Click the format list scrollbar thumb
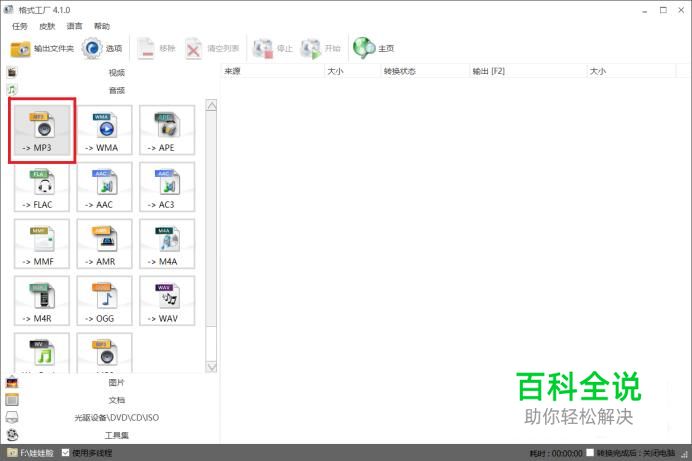Screen dimensions: 692x461 [211, 219]
